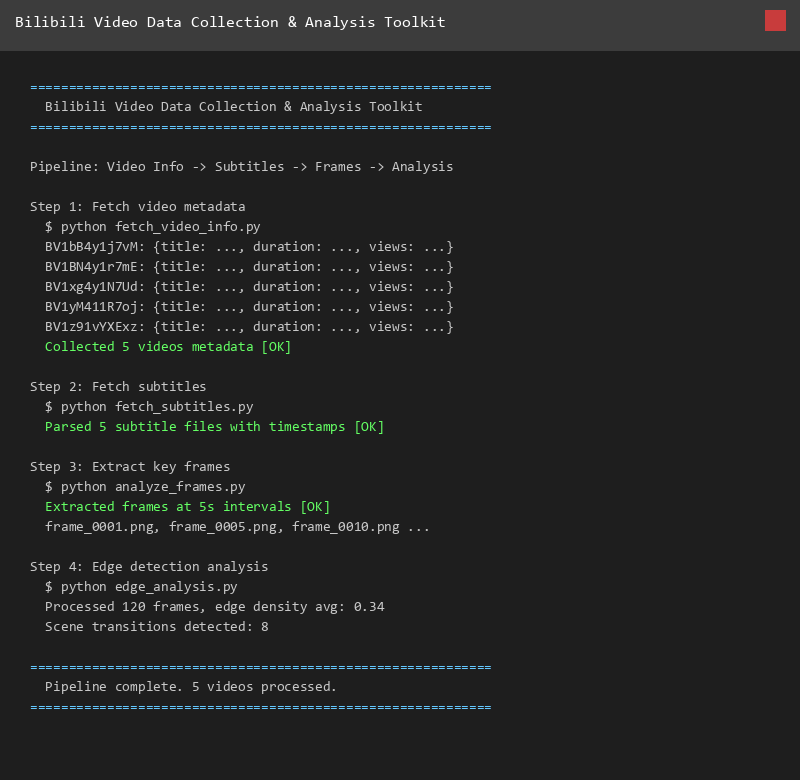Close the window with the red square button
The width and height of the screenshot is (800, 780).
(x=775, y=21)
